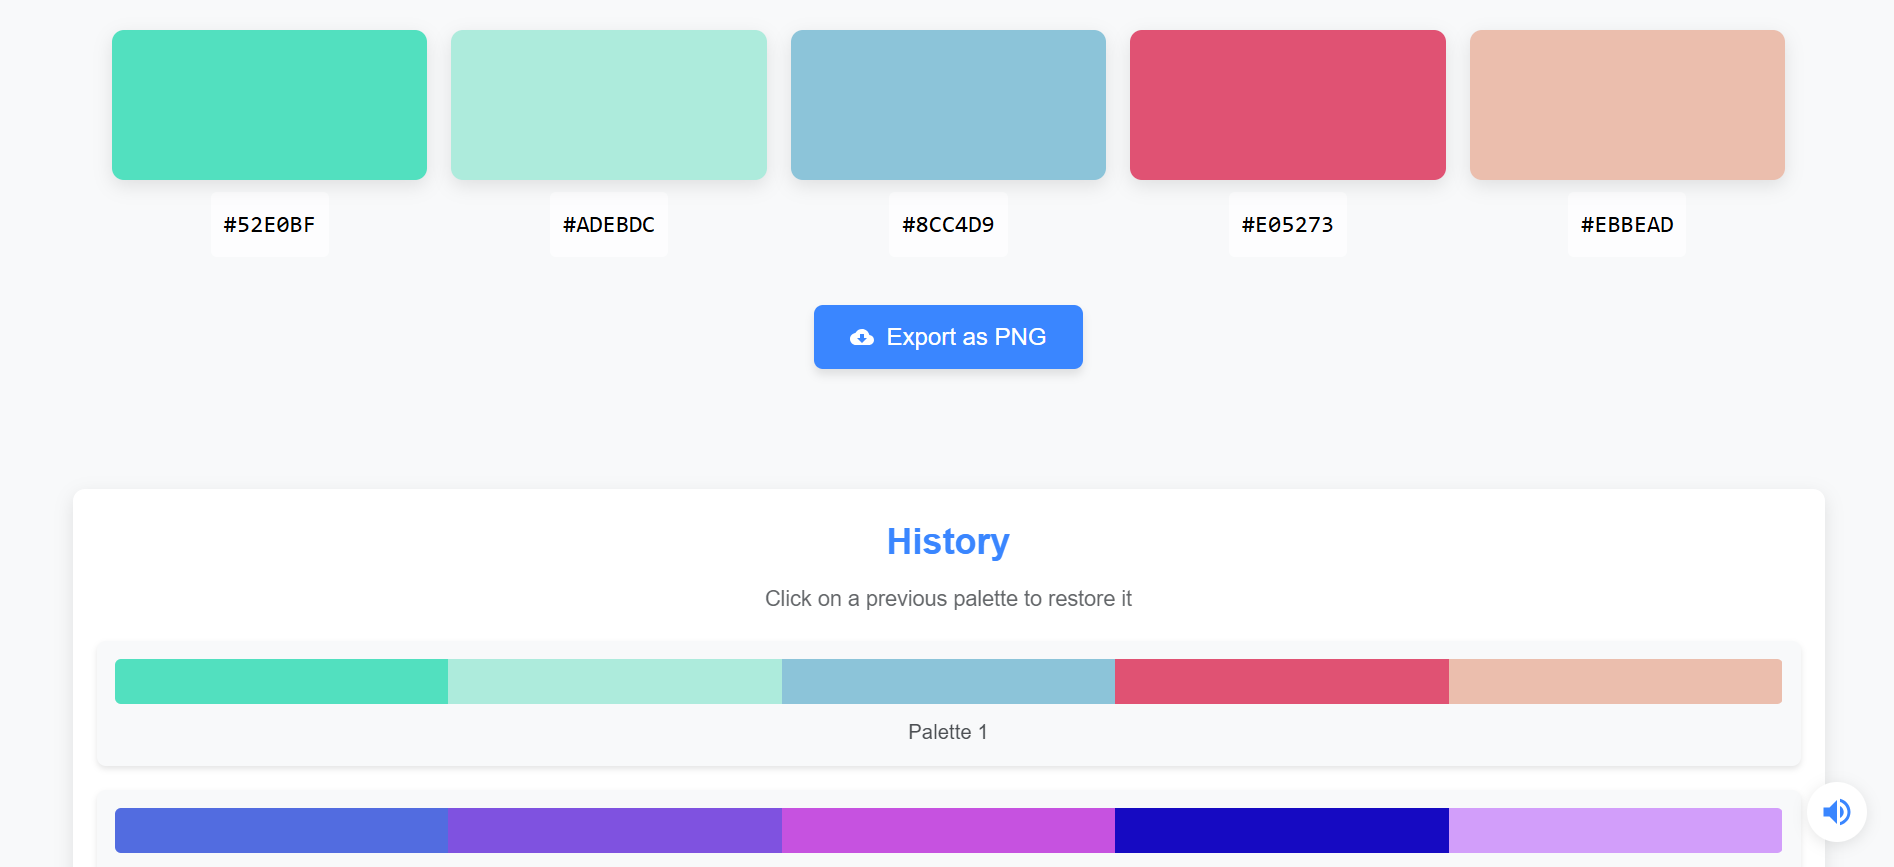
Task: Click the Palette 1 label
Action: pos(948,732)
